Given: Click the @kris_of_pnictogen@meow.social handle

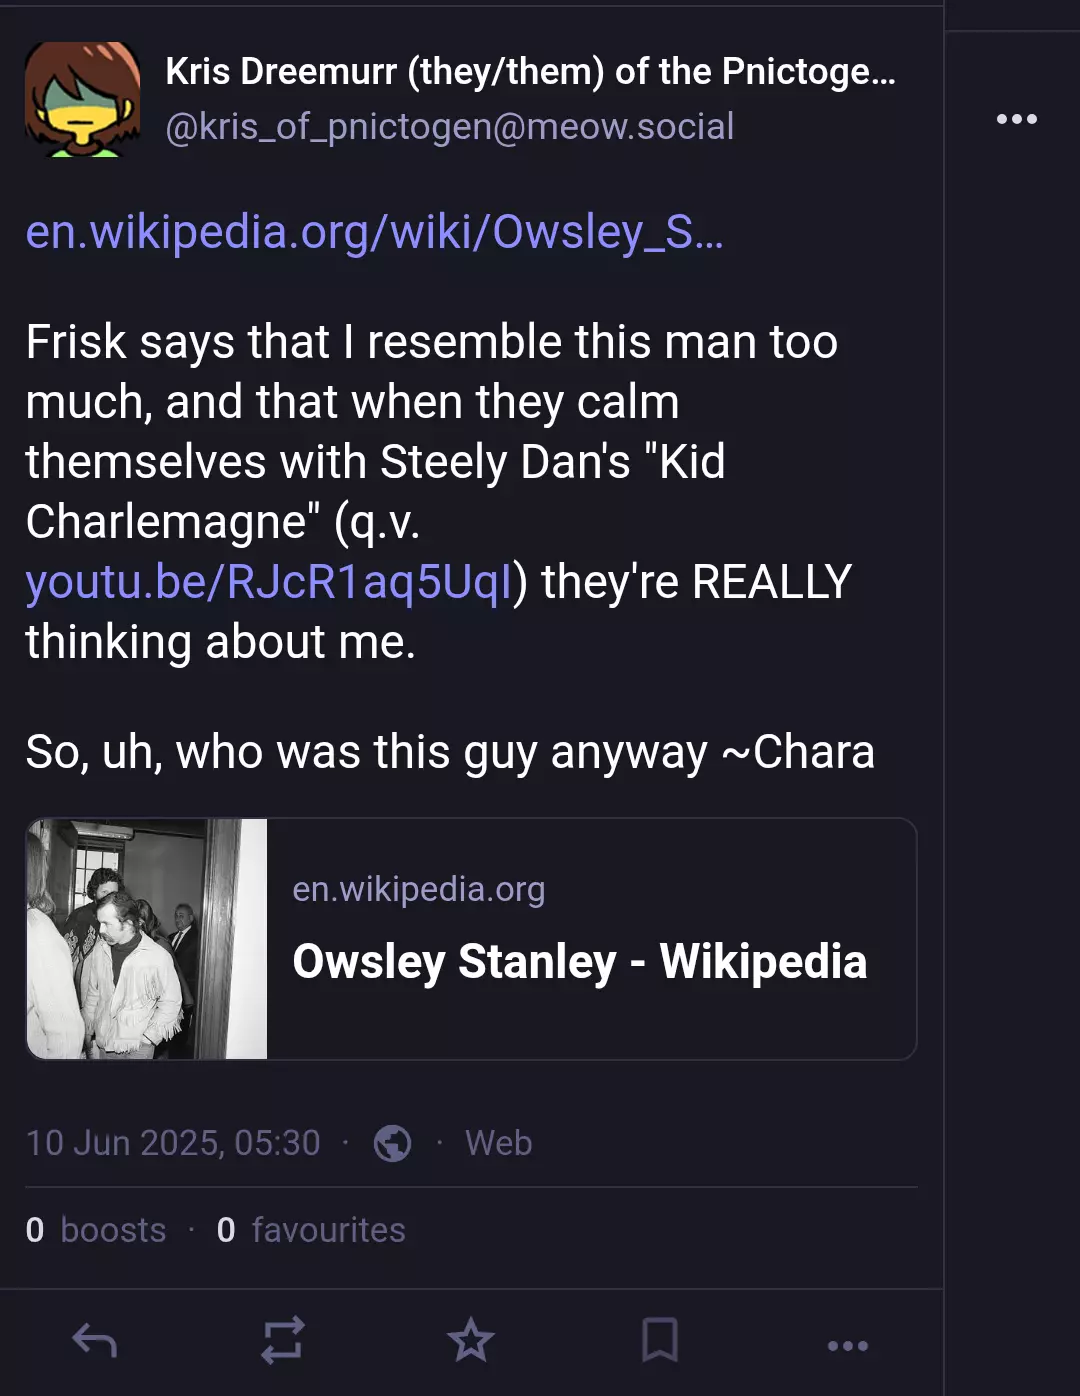Looking at the screenshot, I should pyautogui.click(x=450, y=127).
